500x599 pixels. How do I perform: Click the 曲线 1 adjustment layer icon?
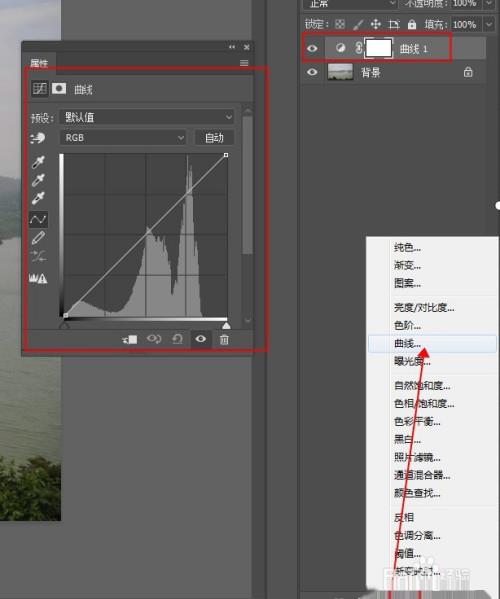click(x=340, y=48)
